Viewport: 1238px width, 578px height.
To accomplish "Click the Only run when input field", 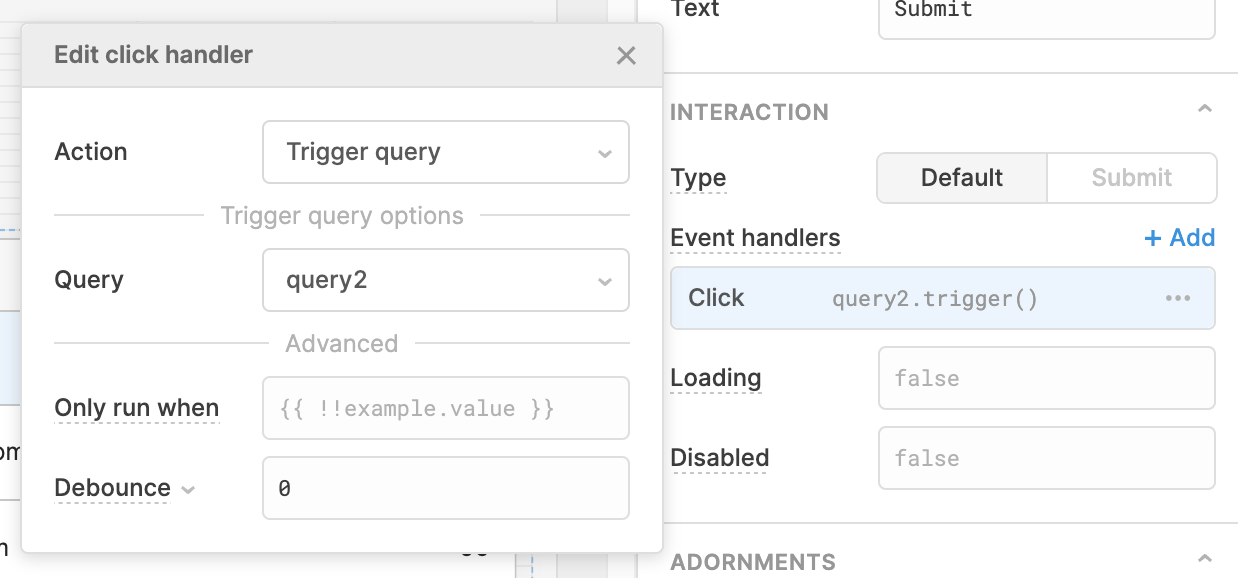I will [x=445, y=408].
